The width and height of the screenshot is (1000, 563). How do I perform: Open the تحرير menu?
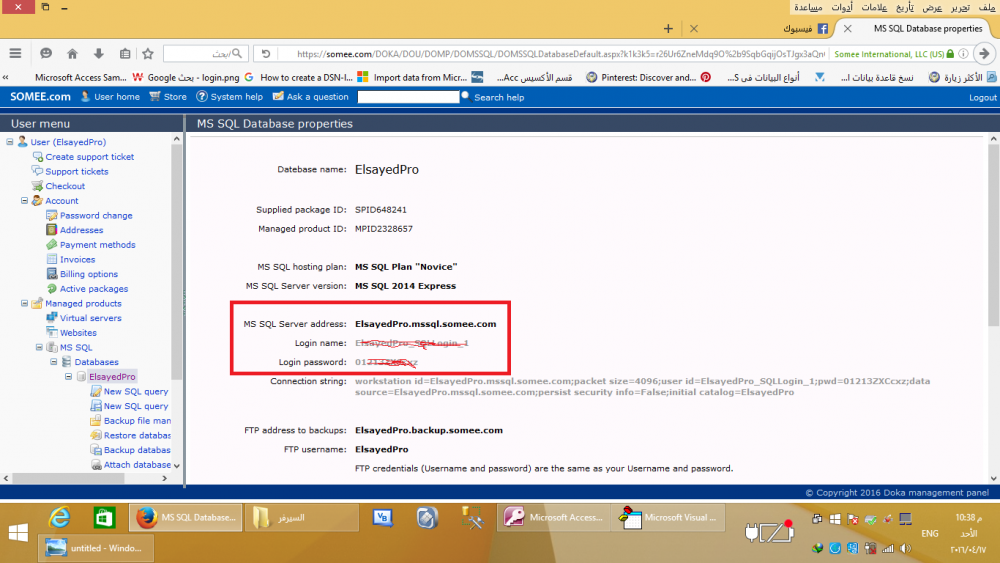coord(960,8)
